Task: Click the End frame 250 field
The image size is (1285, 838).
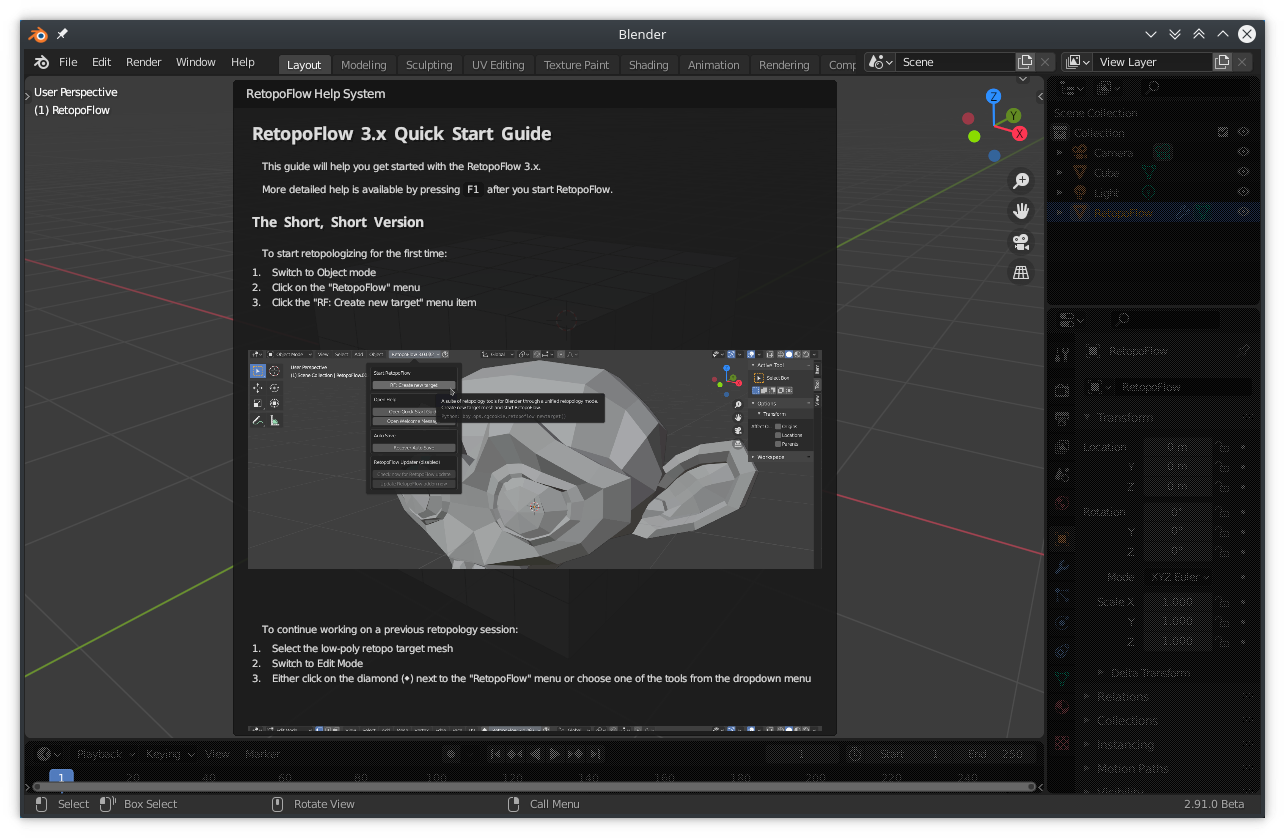Action: (997, 754)
